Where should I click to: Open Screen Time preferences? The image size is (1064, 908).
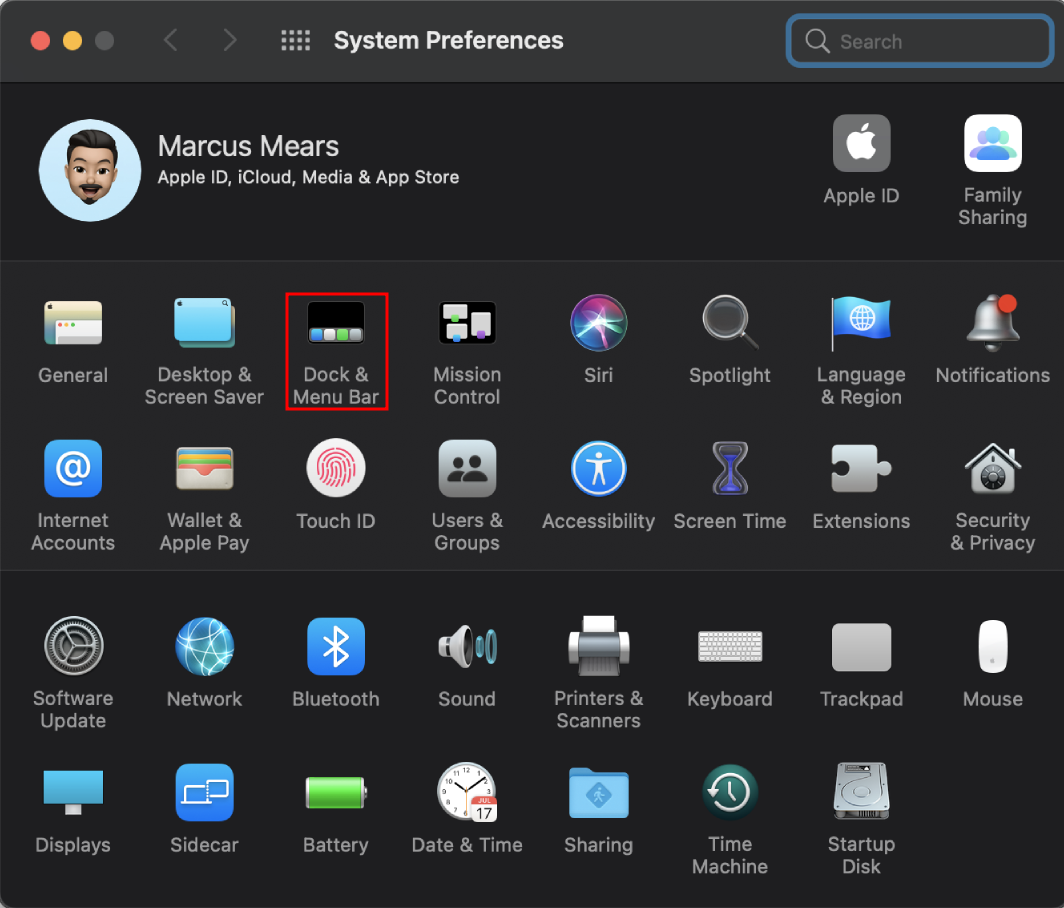[x=730, y=468]
